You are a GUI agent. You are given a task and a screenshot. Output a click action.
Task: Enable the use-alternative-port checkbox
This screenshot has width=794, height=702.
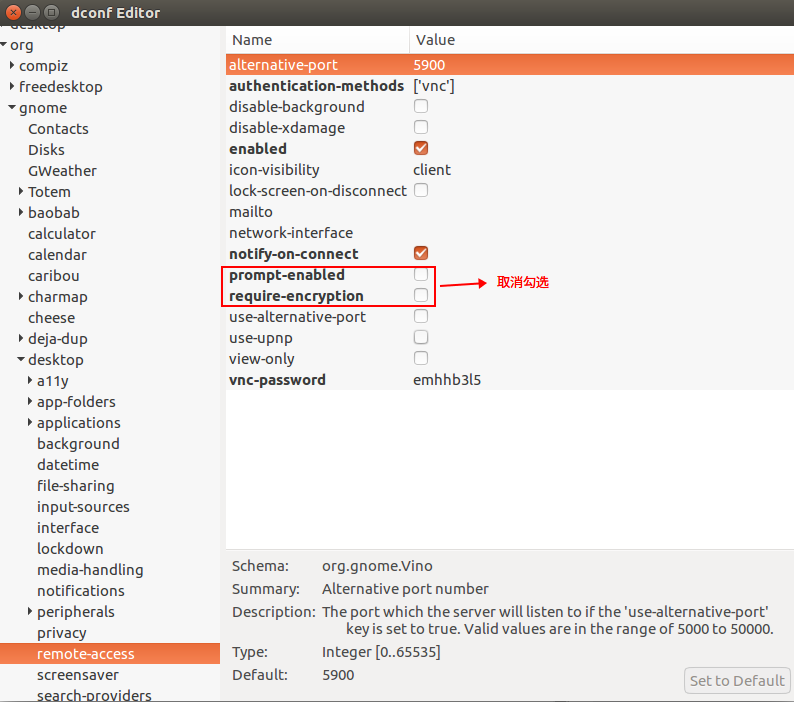421,317
